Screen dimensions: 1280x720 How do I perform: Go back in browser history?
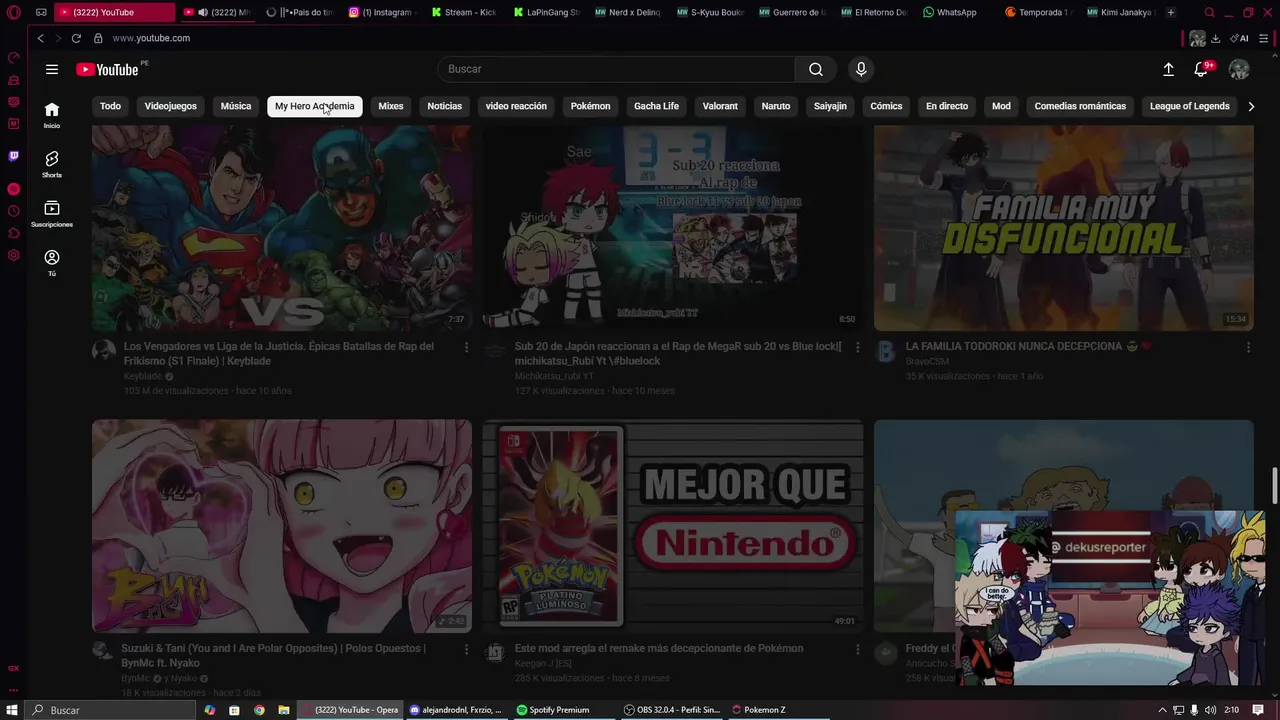click(x=40, y=38)
